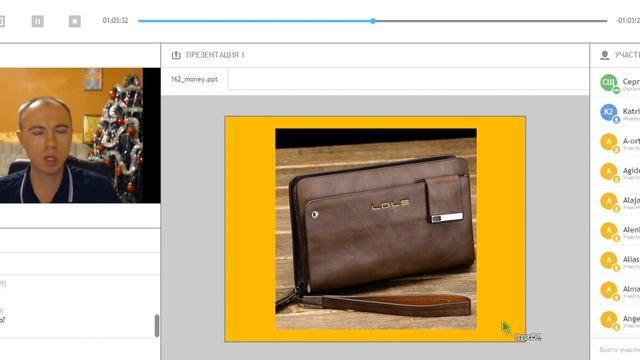
Task: Click the chat panel scrollbar thumb
Action: [157, 326]
